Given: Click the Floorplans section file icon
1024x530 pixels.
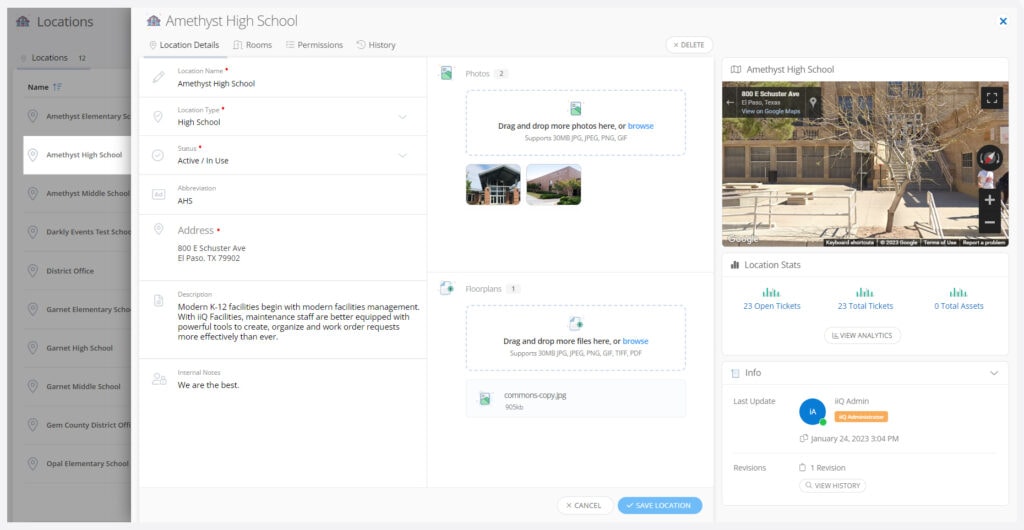Looking at the screenshot, I should 447,288.
